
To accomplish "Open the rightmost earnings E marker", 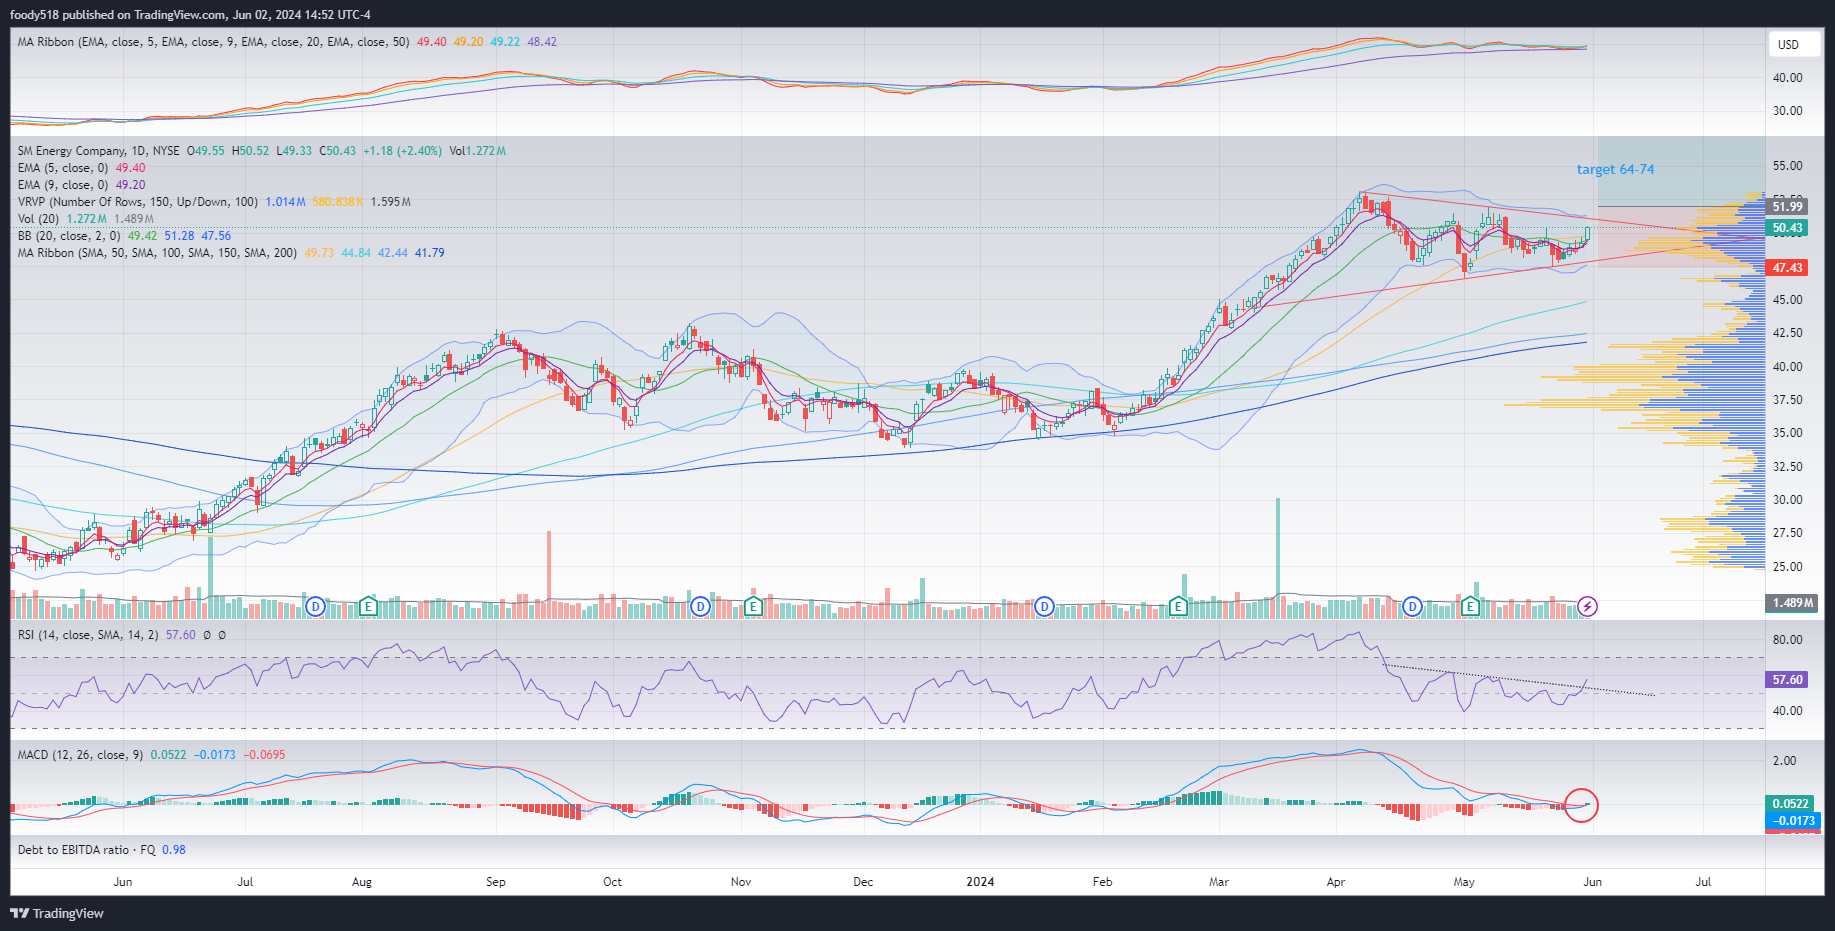I will point(1470,606).
